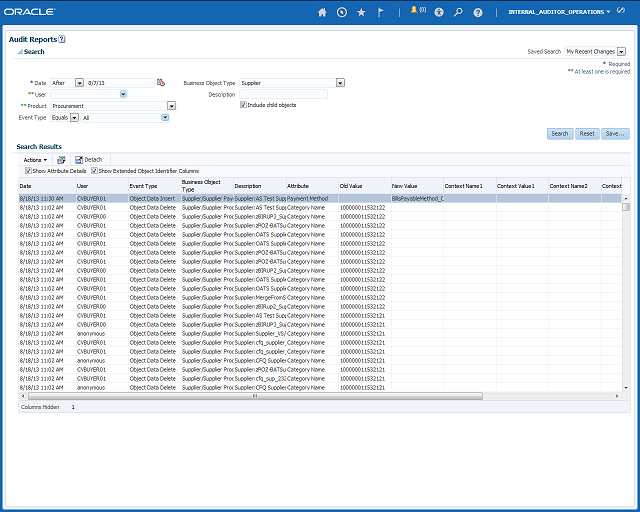Viewport: 640px width, 512px height.
Task: Toggle Show Attribute Details checkbox
Action: click(x=28, y=171)
